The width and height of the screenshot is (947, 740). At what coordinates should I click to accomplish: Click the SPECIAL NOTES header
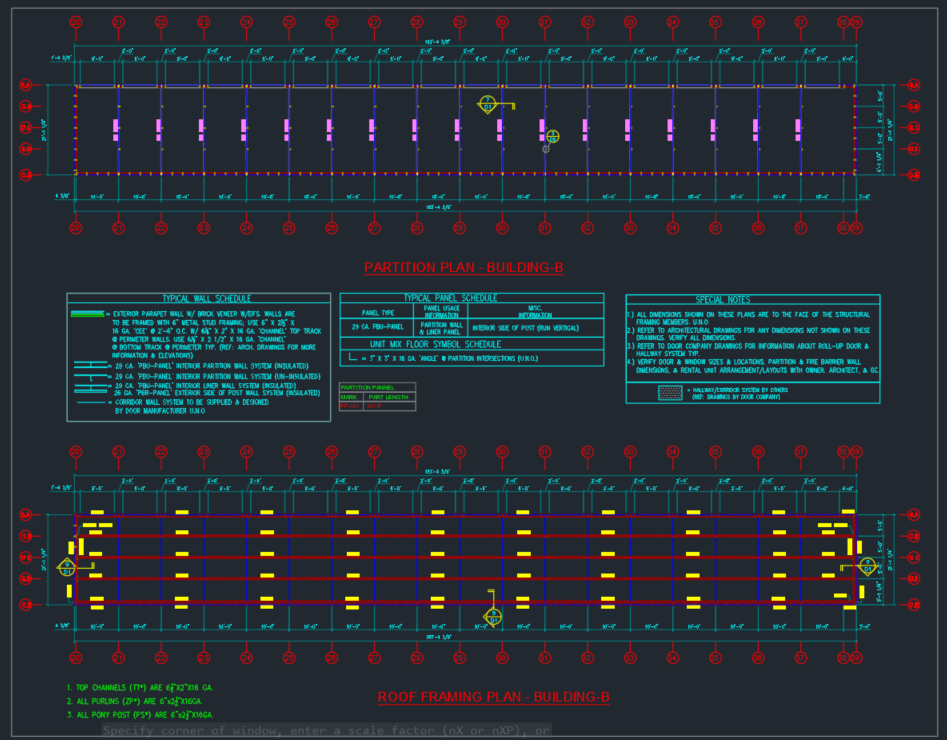click(752, 299)
